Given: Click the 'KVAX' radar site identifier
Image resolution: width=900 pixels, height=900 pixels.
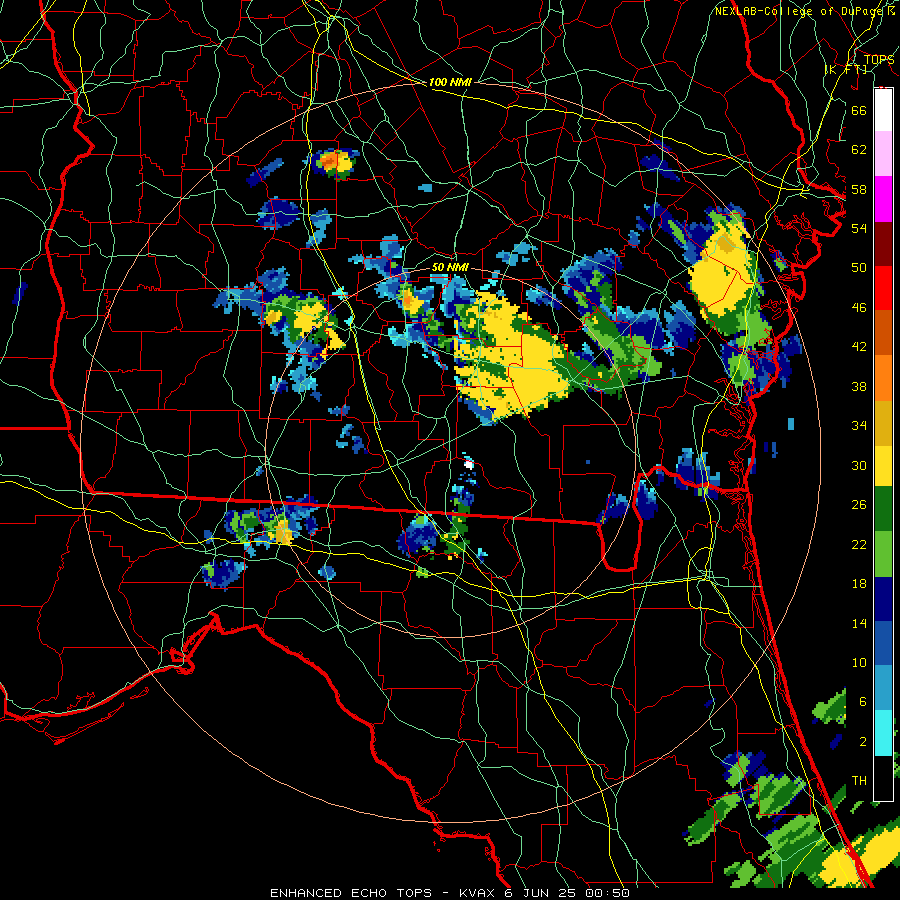Looking at the screenshot, I should pos(479,893).
